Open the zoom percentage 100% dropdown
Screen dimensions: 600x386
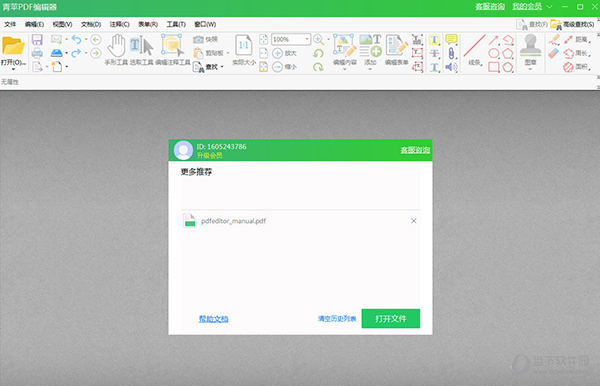coord(307,39)
